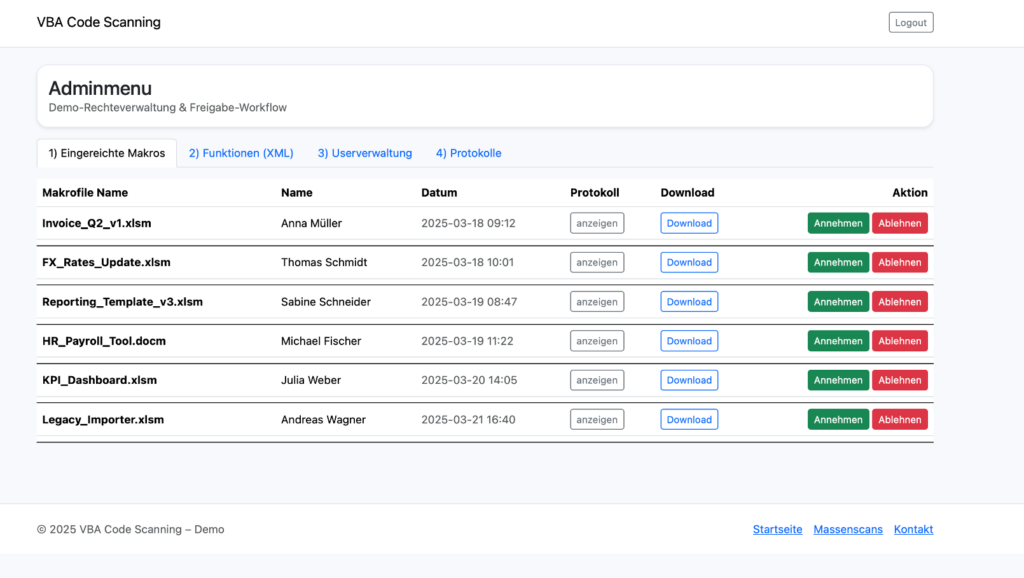Click Ablehnen for FX_Rates_Update.xlsm
This screenshot has height=578, width=1024.
[899, 262]
